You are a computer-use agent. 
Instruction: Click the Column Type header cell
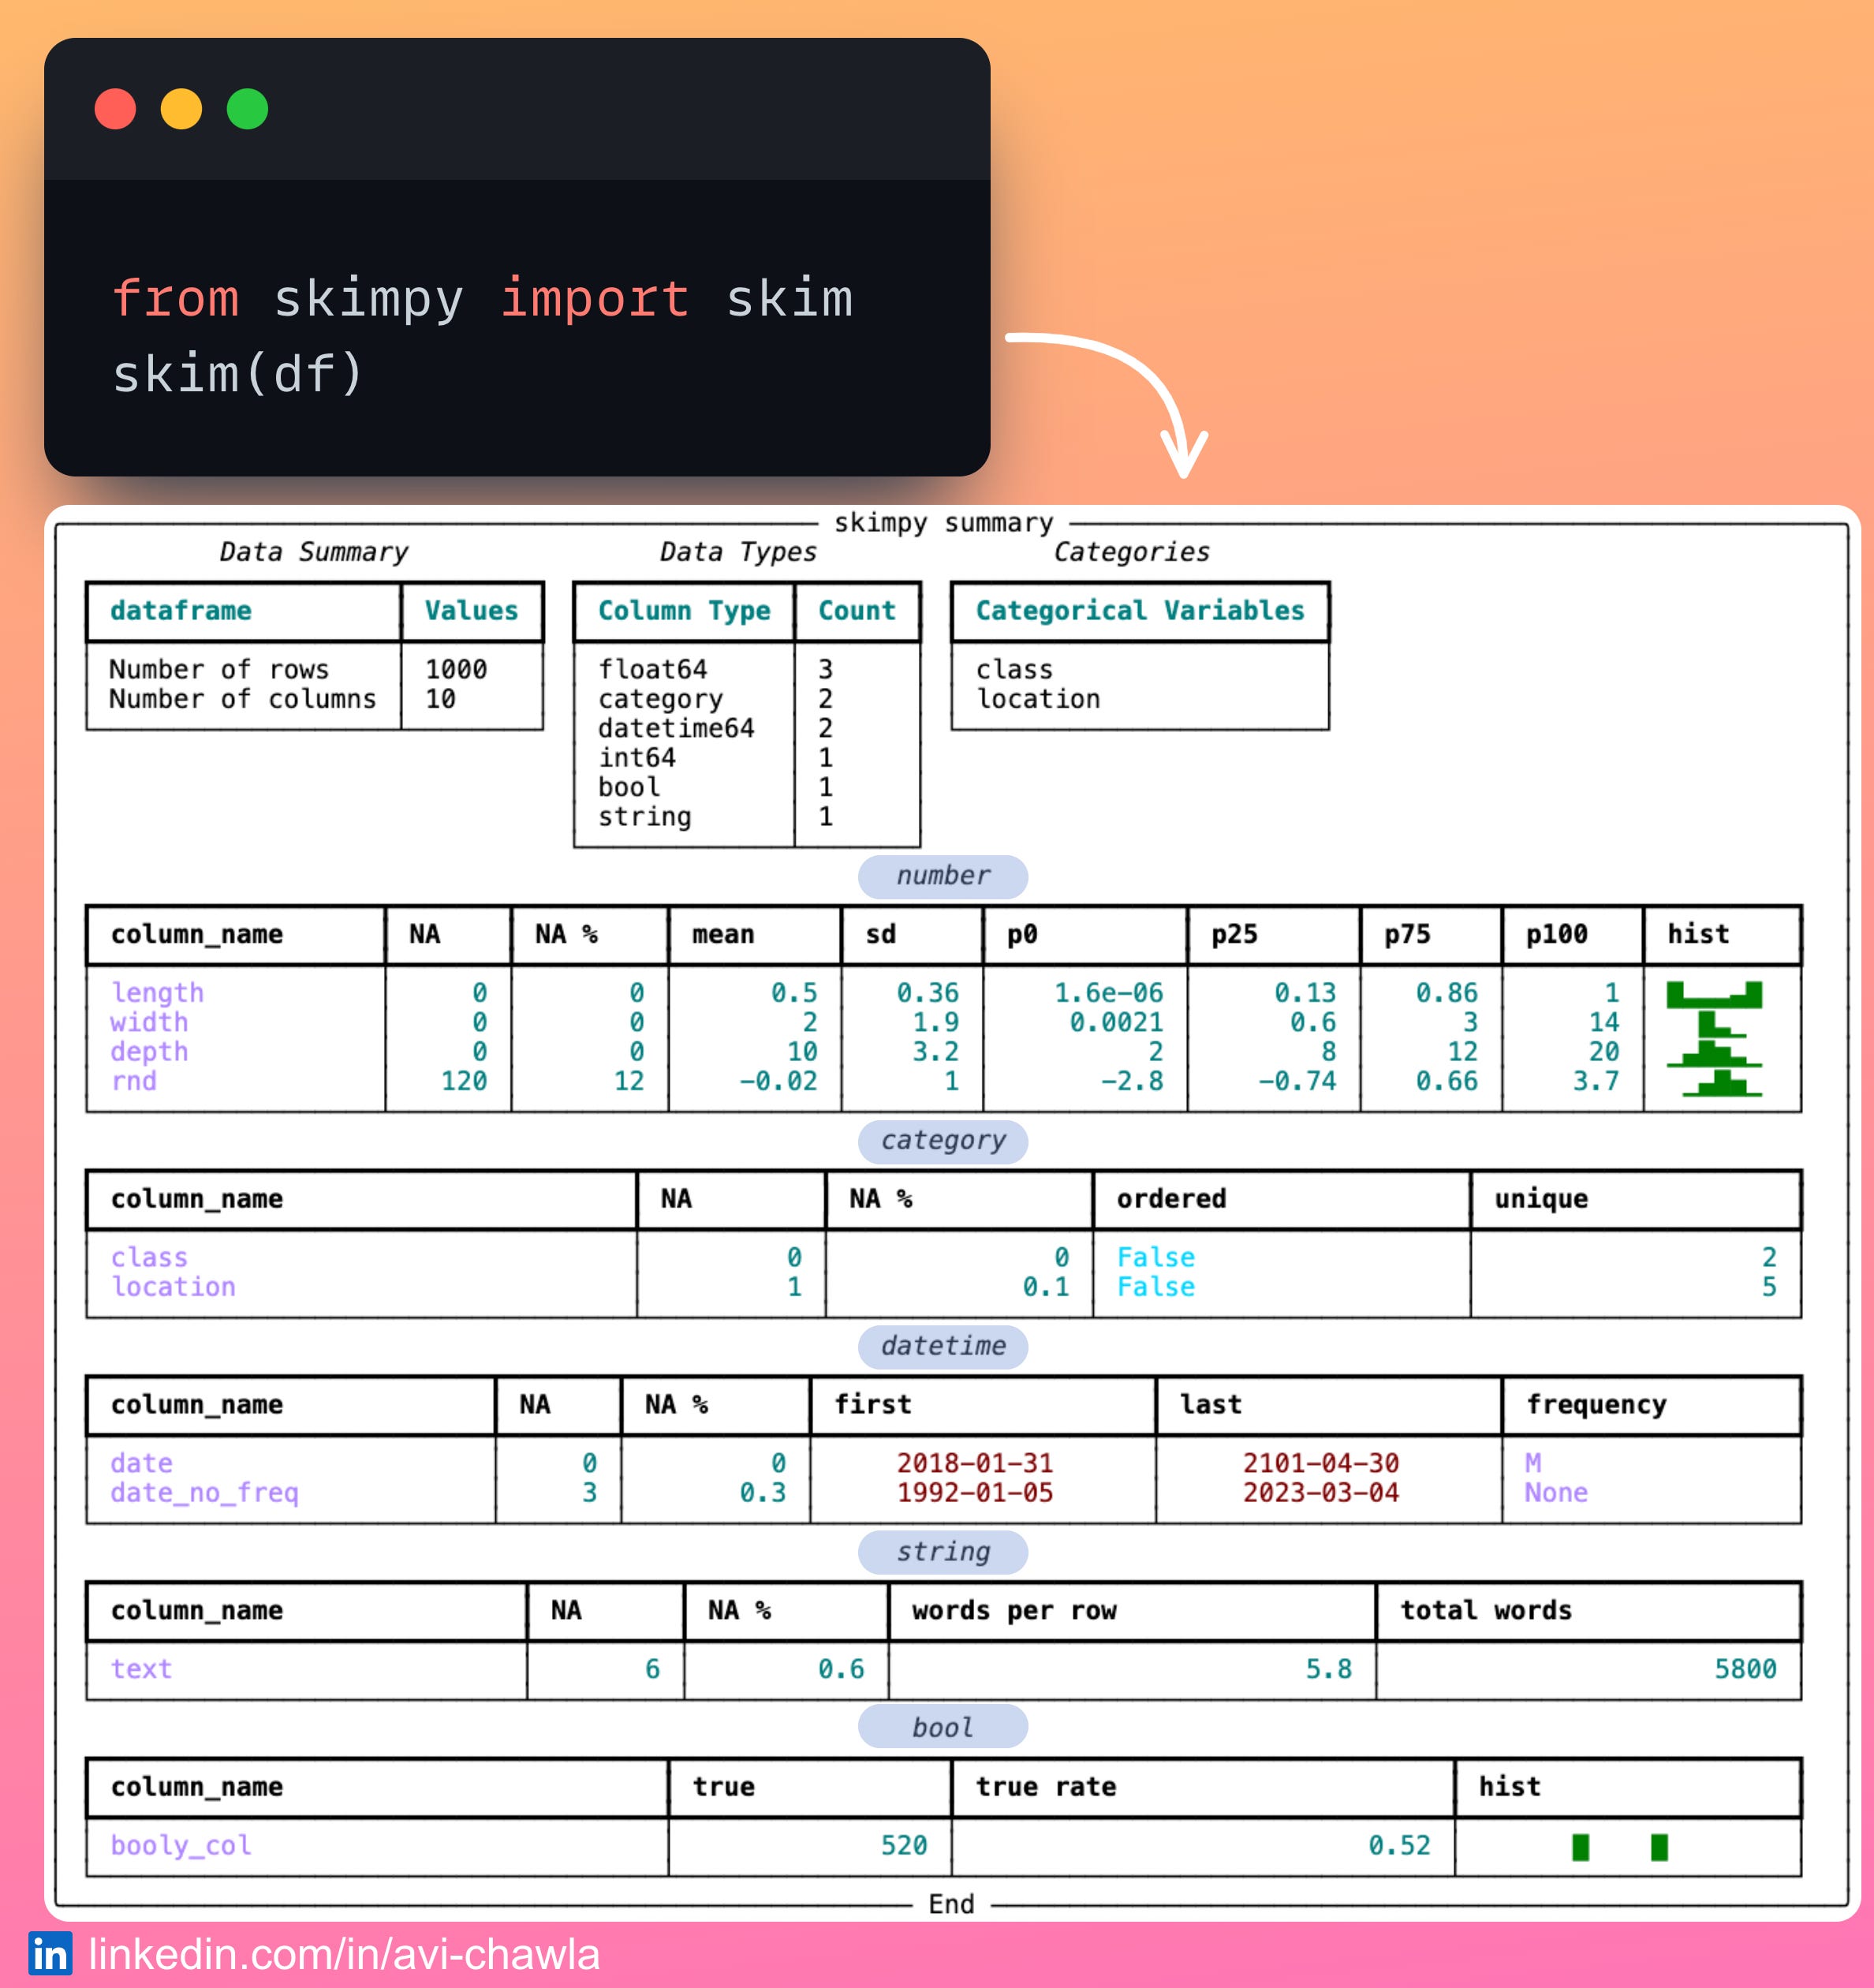point(684,611)
